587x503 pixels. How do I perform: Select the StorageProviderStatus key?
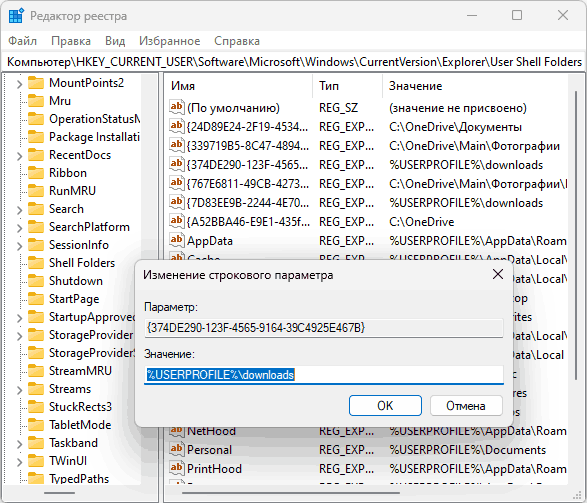coord(92,353)
